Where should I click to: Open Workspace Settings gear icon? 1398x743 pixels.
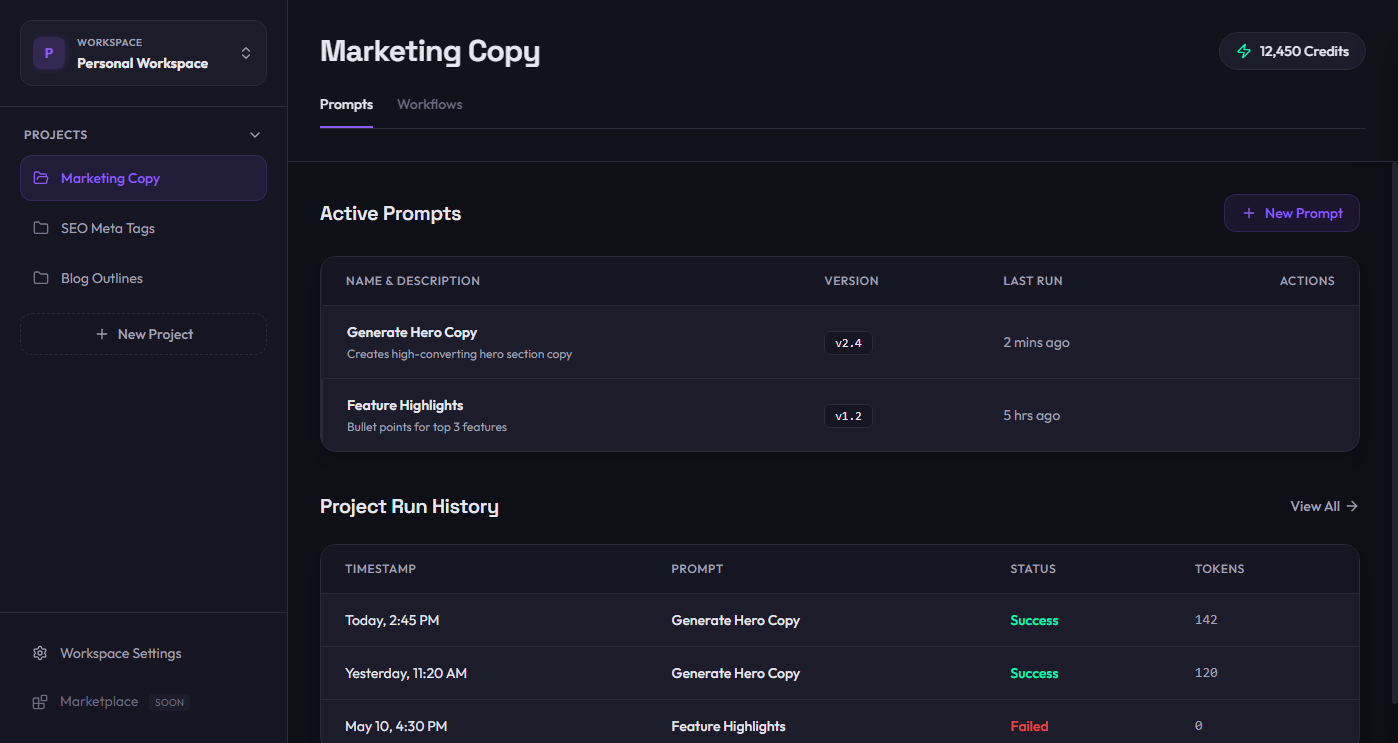[40, 653]
